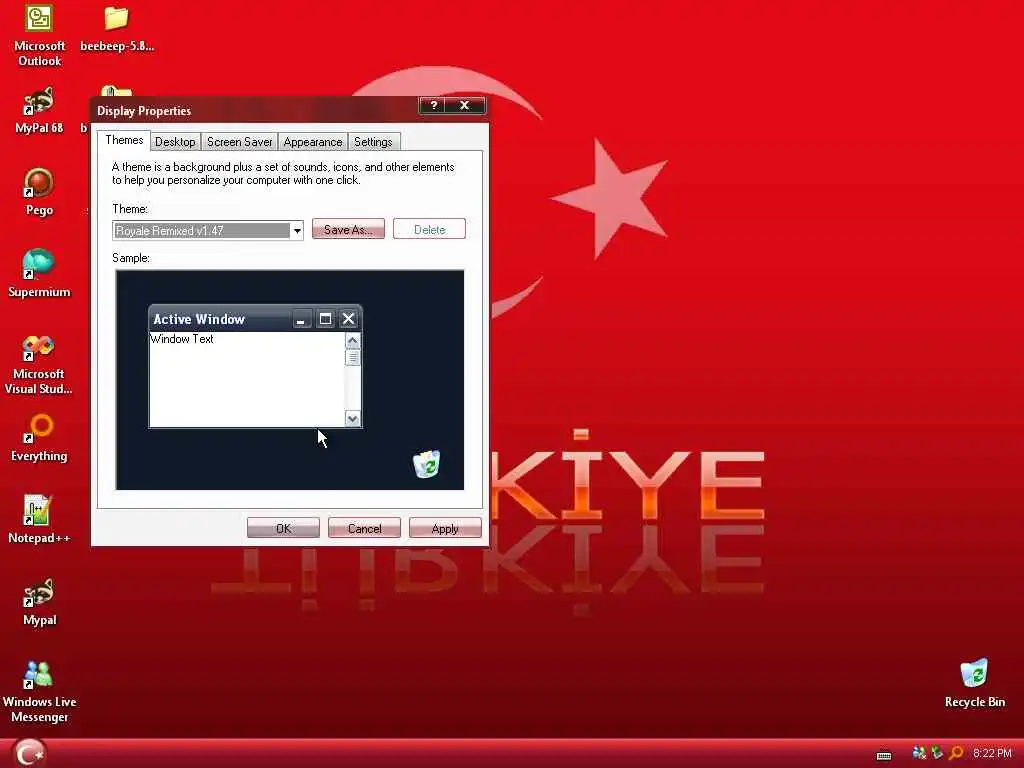The height and width of the screenshot is (768, 1024).
Task: Open the Screen Saver tab
Action: [x=239, y=142]
